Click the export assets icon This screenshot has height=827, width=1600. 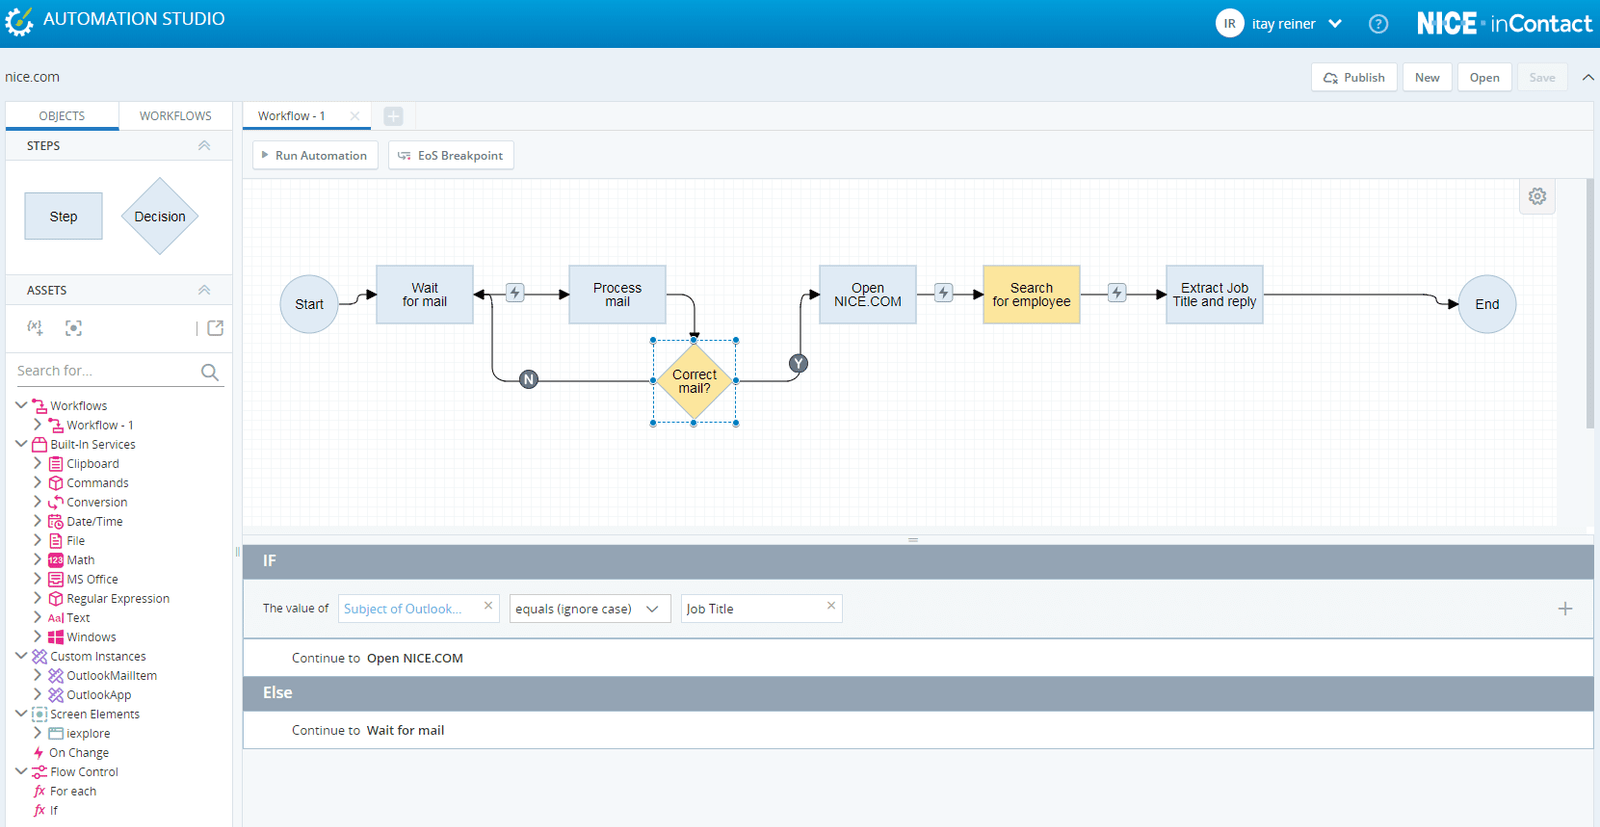[215, 328]
